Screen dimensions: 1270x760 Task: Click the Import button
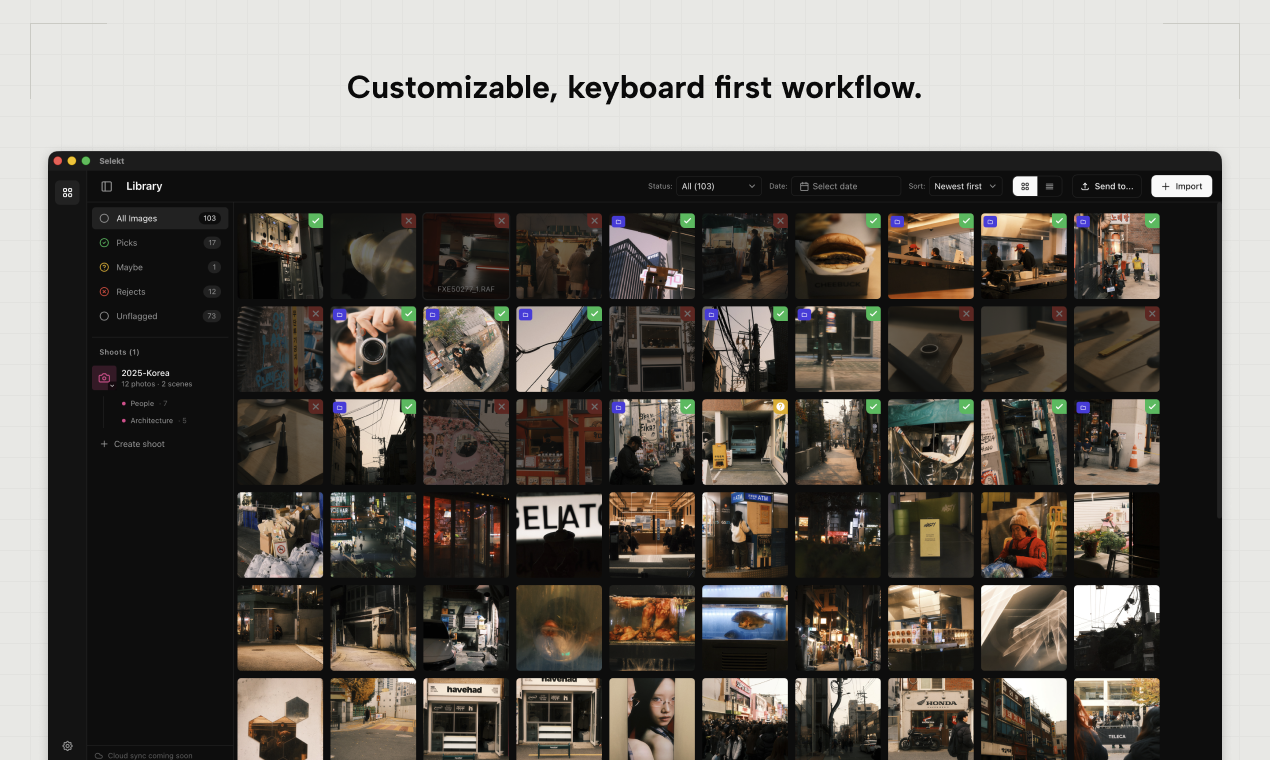[x=1181, y=186]
